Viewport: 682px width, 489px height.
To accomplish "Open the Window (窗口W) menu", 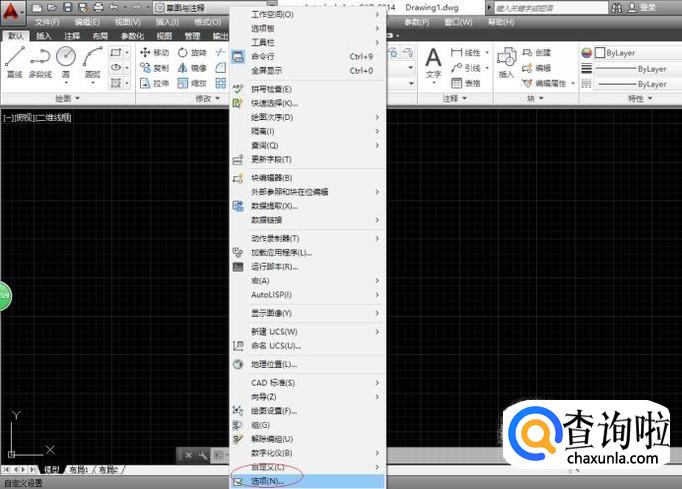I will [458, 22].
